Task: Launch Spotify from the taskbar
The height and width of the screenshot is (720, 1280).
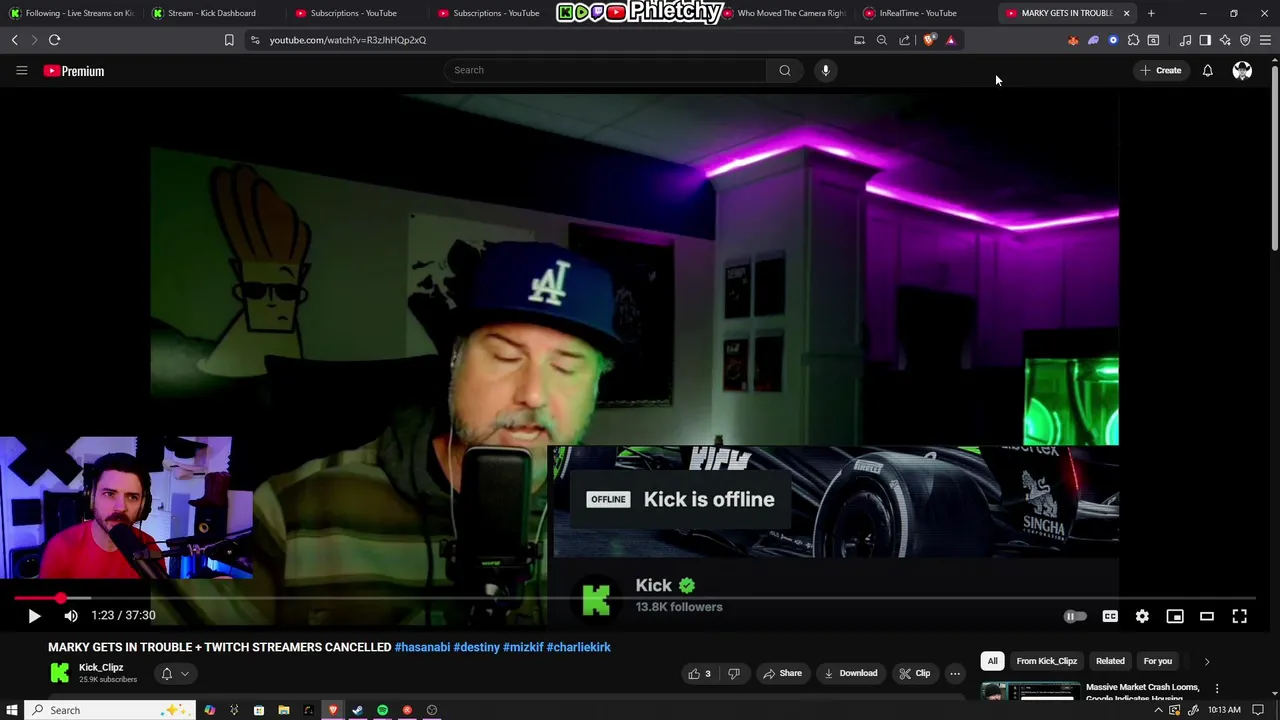Action: coord(382,710)
